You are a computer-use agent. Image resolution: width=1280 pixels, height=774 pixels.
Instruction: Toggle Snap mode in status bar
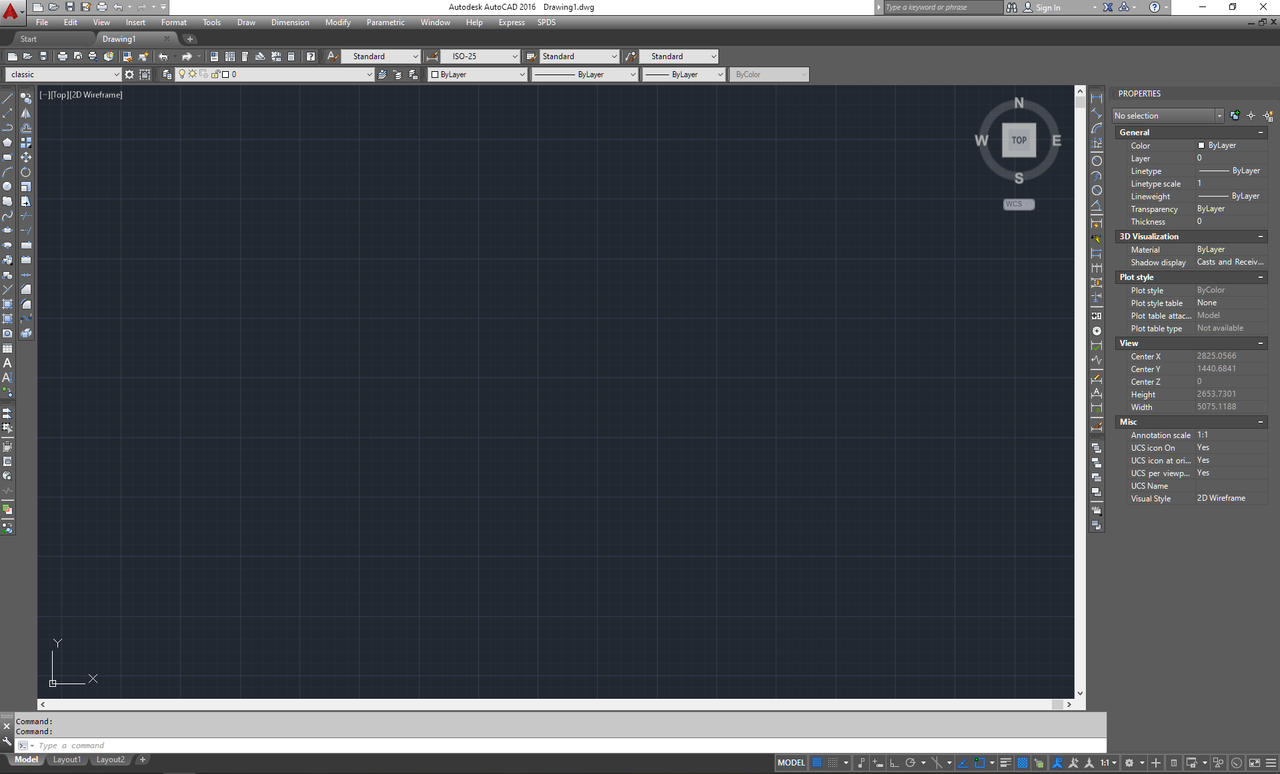click(833, 762)
